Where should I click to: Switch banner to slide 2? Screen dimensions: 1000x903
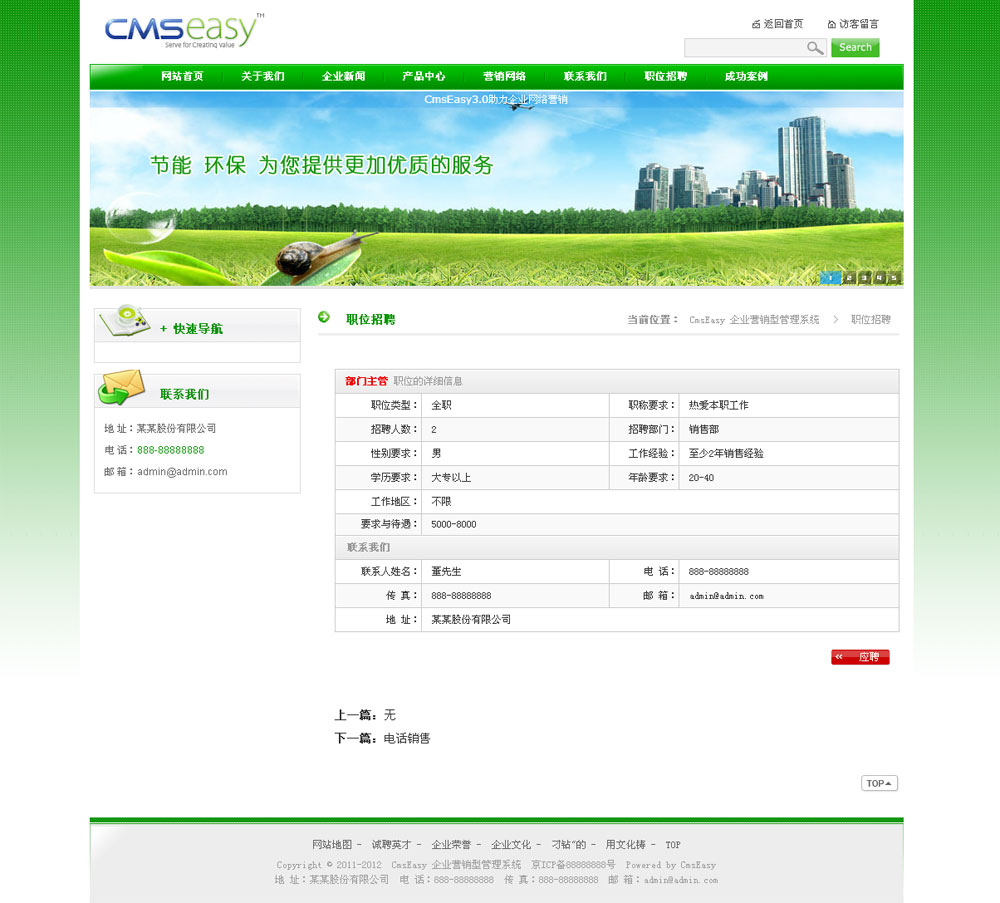(848, 278)
